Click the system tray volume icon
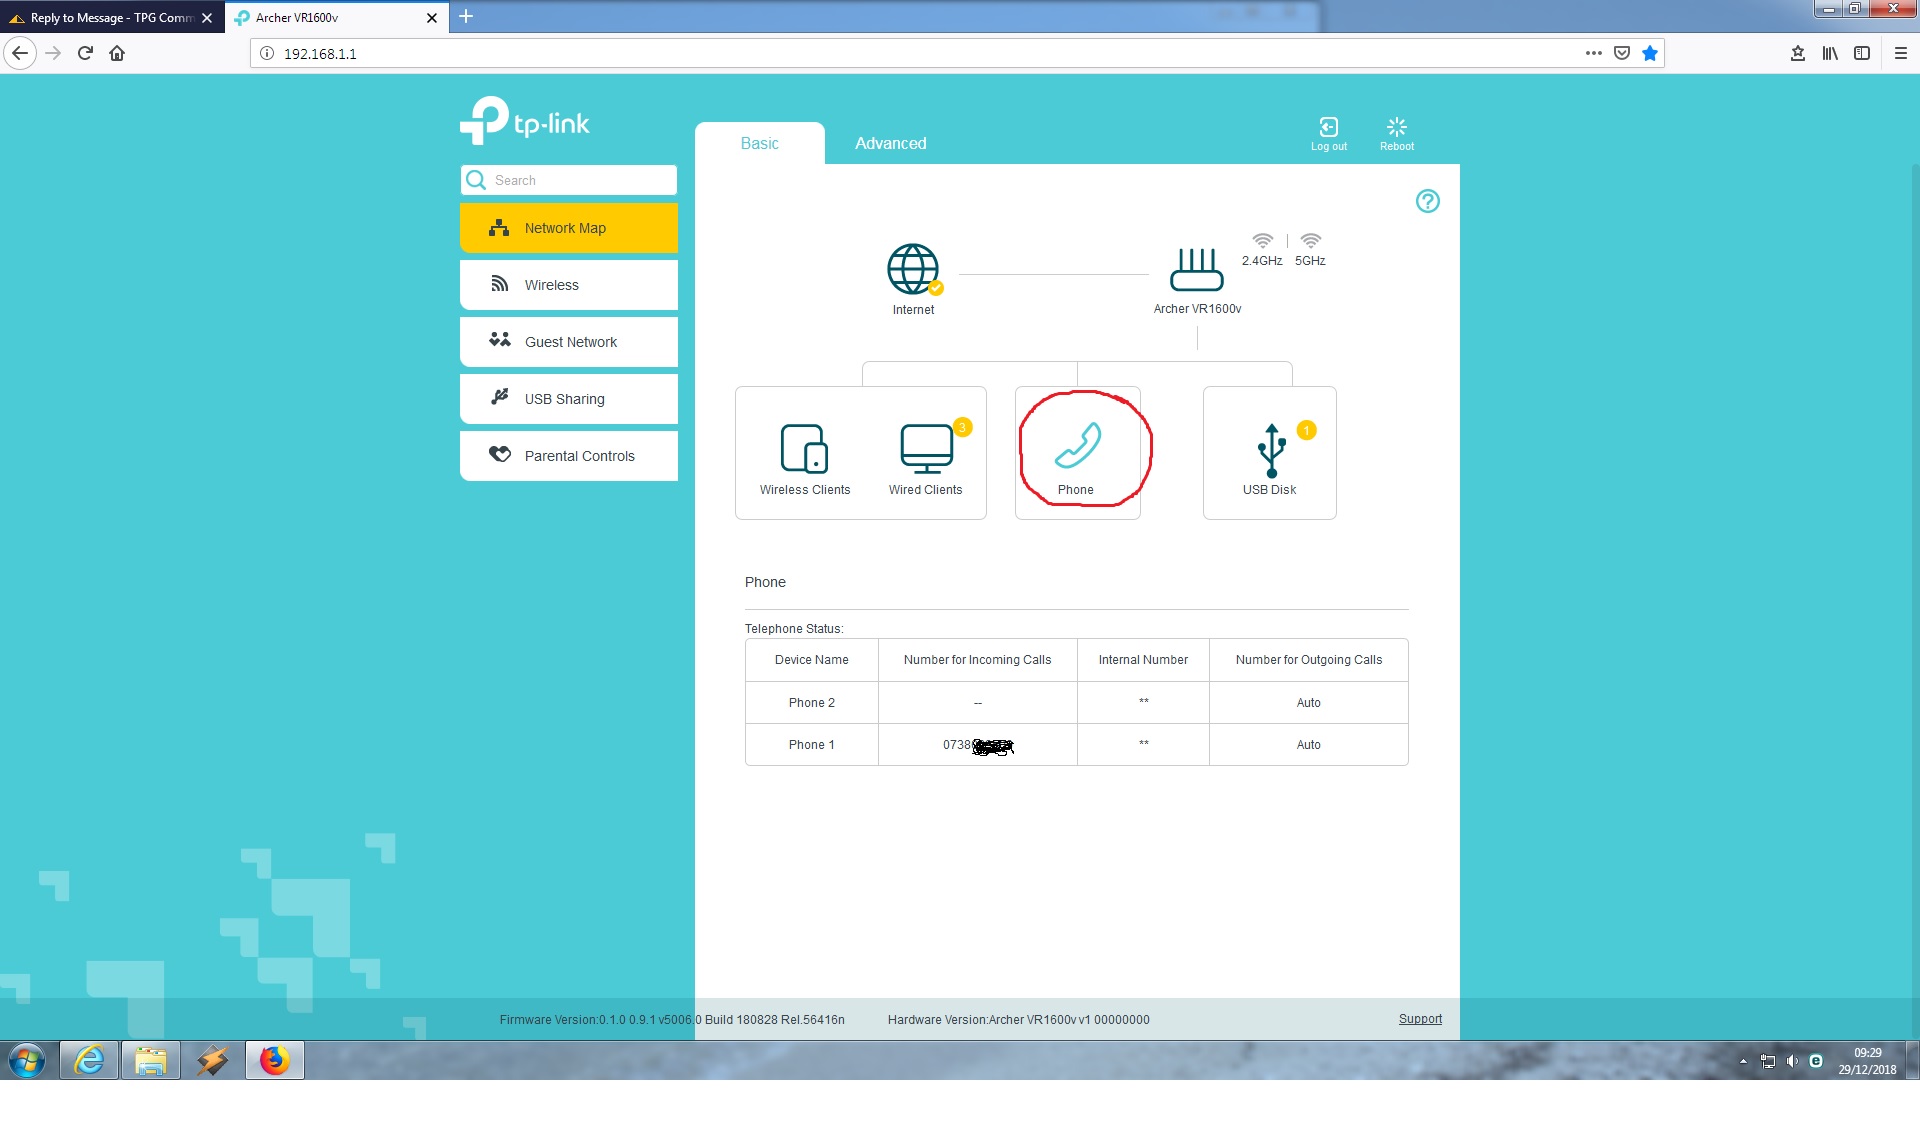The width and height of the screenshot is (1920, 1136). (x=1792, y=1061)
